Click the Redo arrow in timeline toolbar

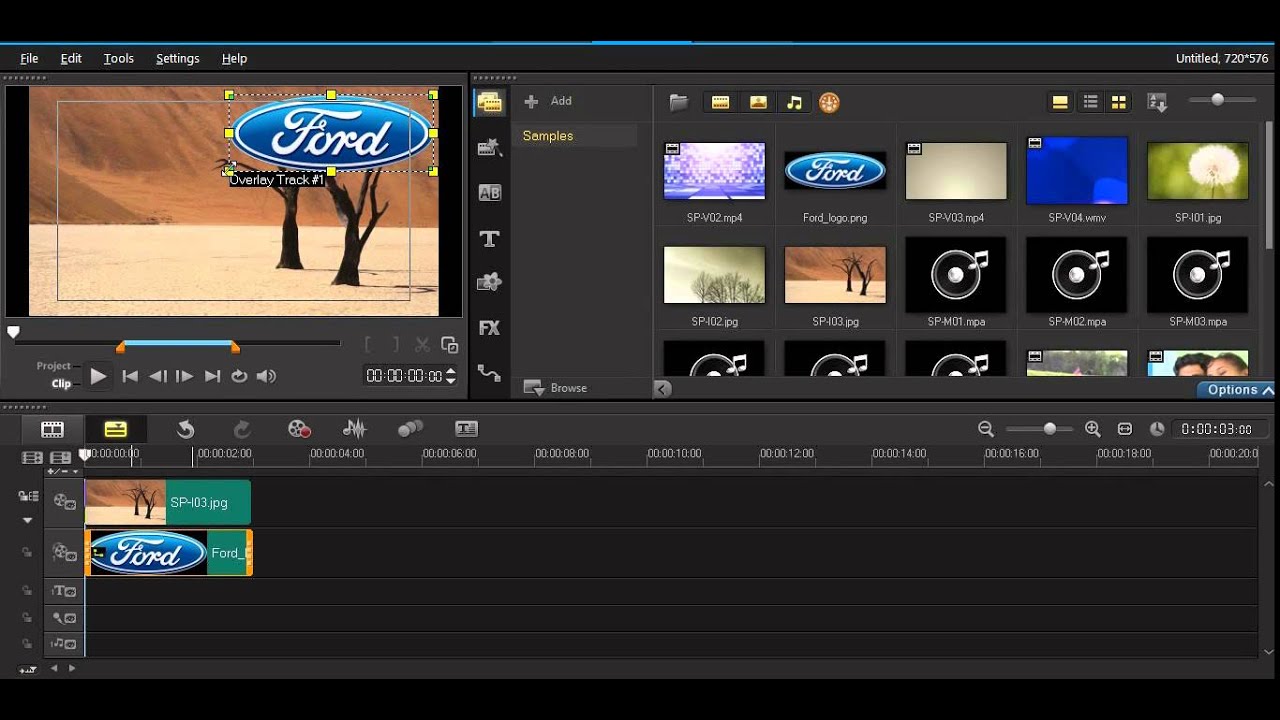(x=242, y=429)
